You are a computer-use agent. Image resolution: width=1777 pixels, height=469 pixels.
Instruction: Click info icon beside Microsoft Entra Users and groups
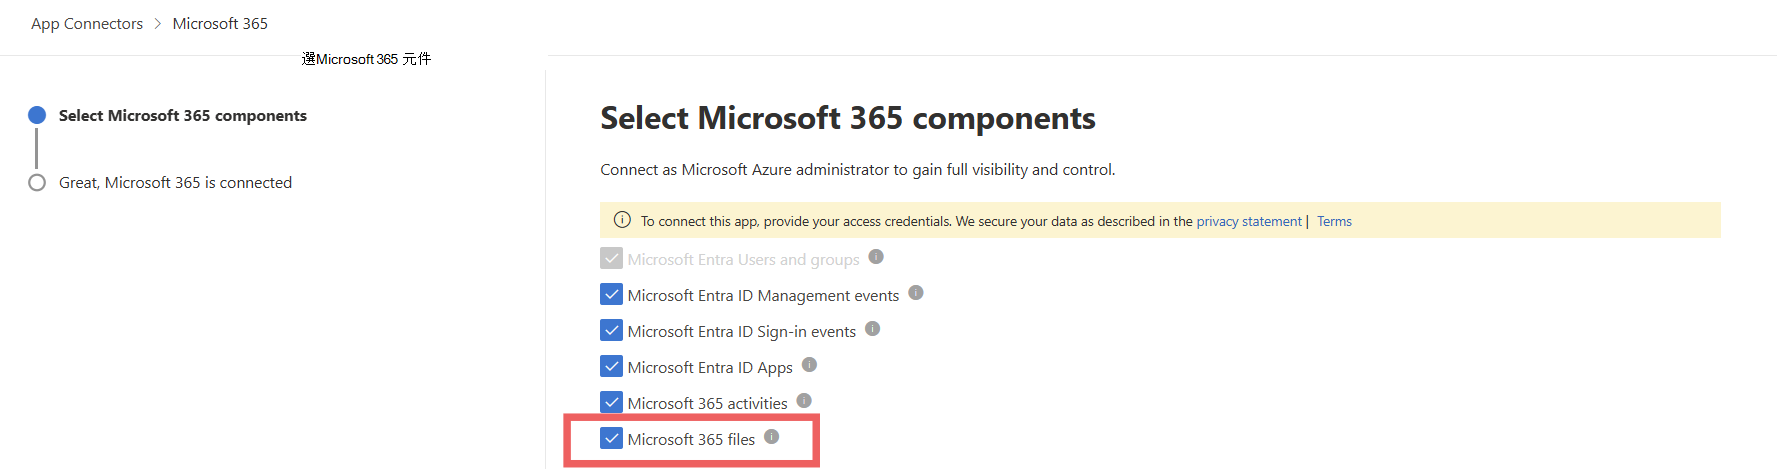coord(876,257)
